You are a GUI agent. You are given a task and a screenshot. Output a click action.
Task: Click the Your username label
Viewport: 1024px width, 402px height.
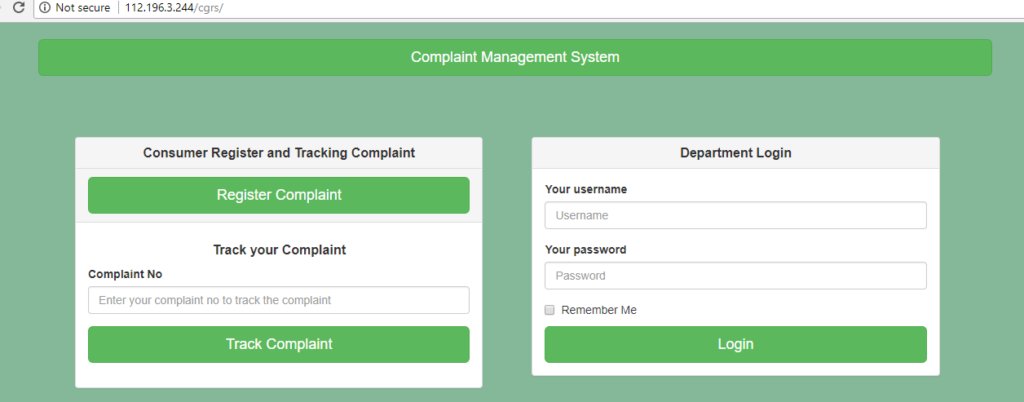coord(586,189)
